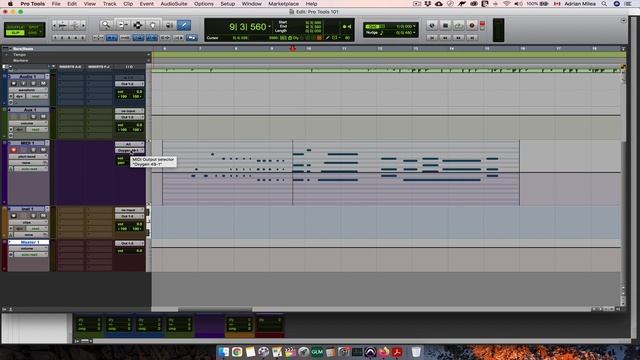
Task: Open Master 1 output selector Out 1-2
Action: point(129,243)
